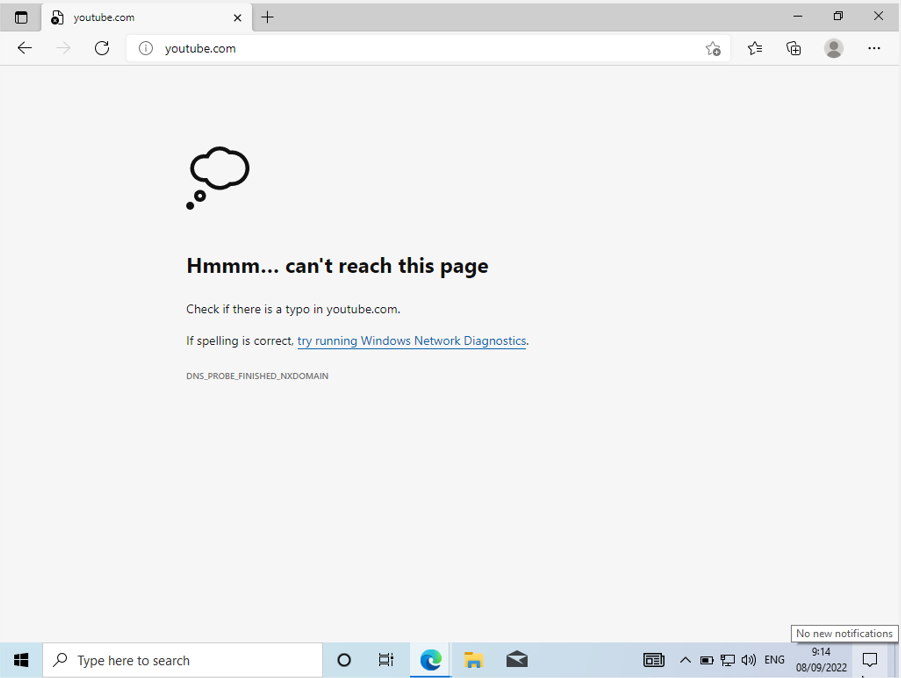
Task: Show hidden system tray icons
Action: (x=685, y=660)
